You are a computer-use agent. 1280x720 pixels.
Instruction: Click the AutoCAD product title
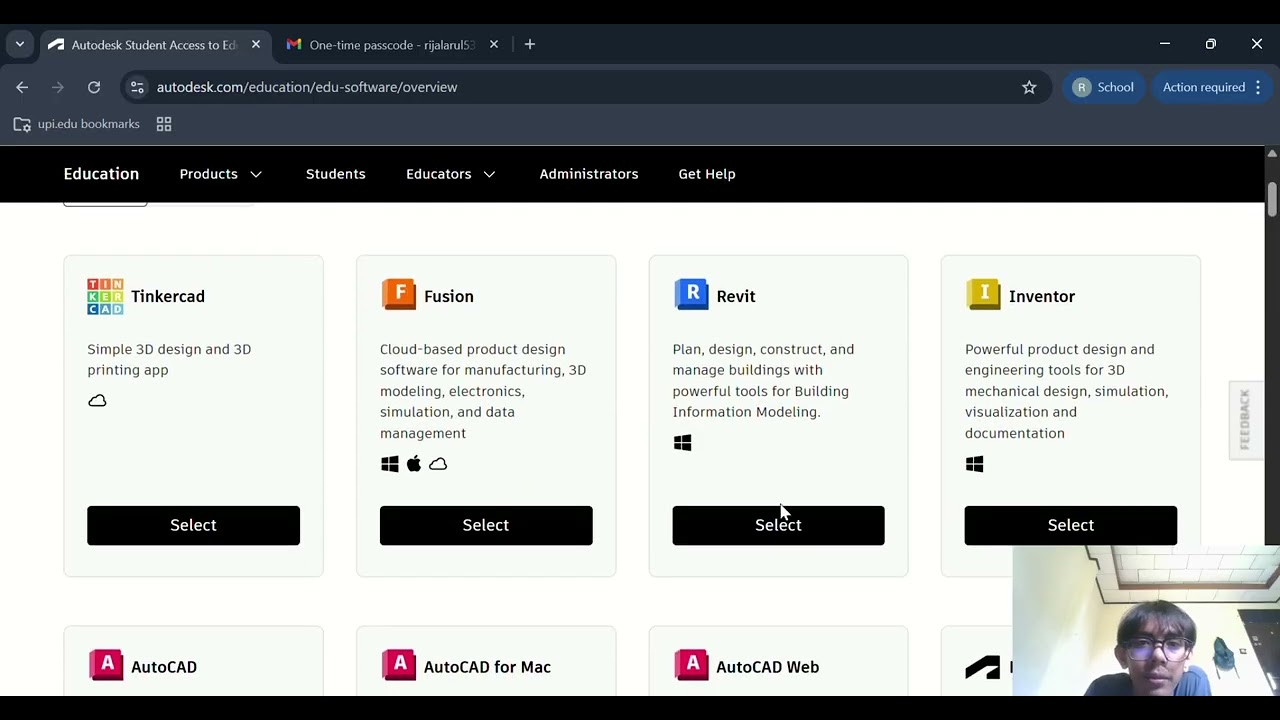[x=164, y=667]
